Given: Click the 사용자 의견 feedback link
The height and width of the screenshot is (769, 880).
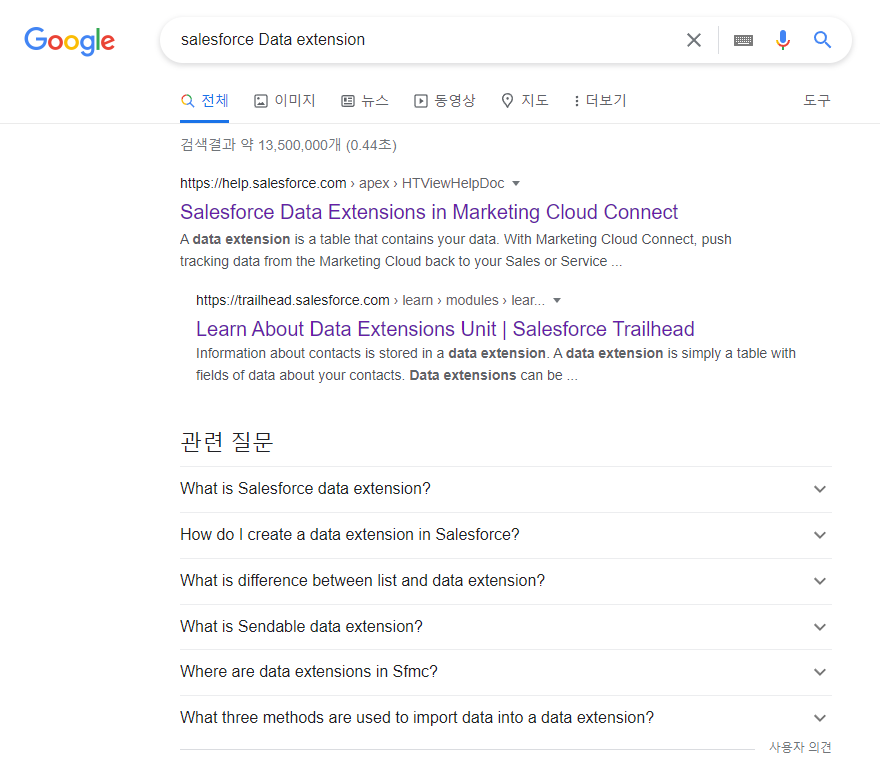Looking at the screenshot, I should (x=800, y=747).
